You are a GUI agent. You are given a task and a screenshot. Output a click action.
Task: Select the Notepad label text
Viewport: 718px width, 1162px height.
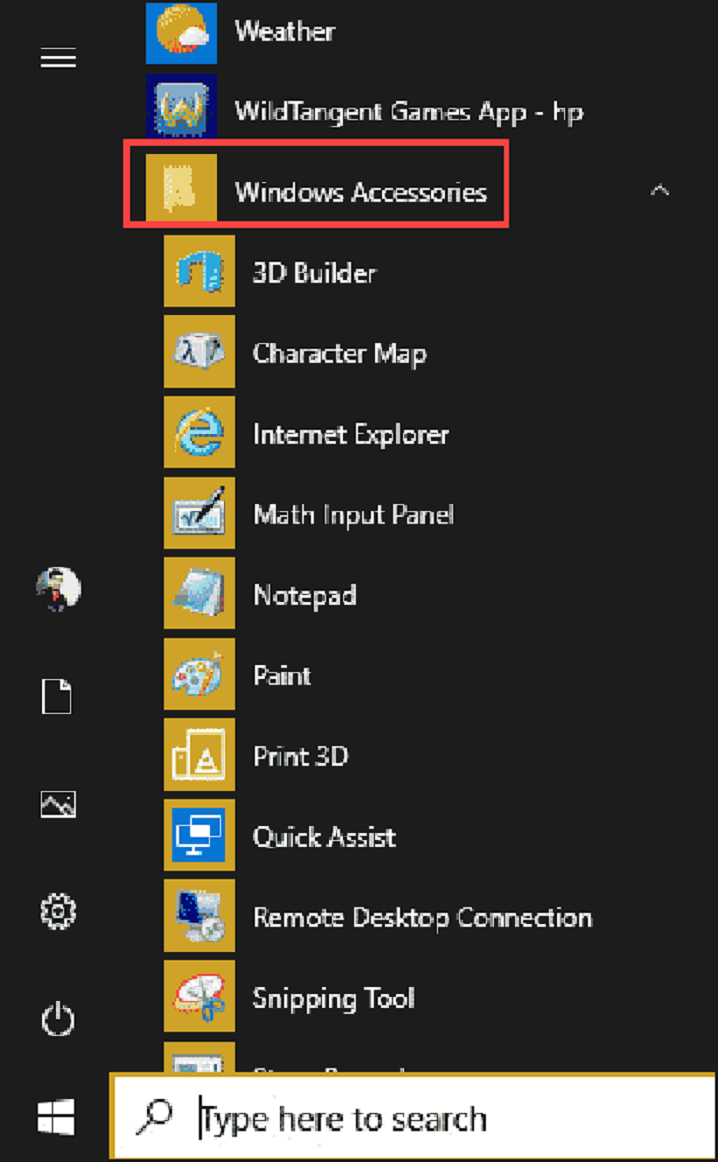tap(305, 595)
